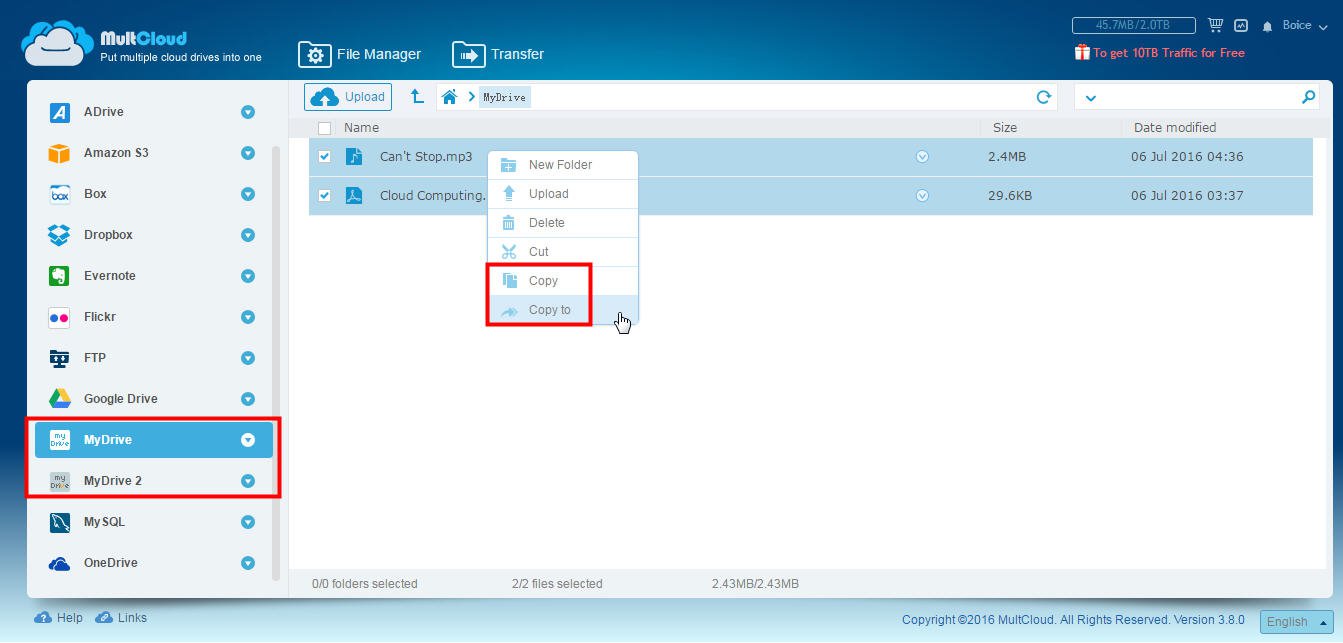Image resolution: width=1343 pixels, height=643 pixels.
Task: Choose Copy in context menu
Action: (x=562, y=281)
